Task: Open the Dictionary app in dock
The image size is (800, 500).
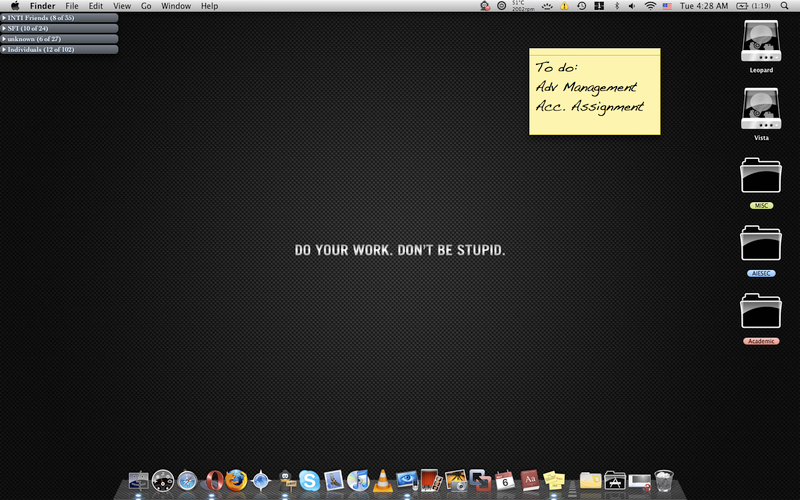Action: pos(530,481)
